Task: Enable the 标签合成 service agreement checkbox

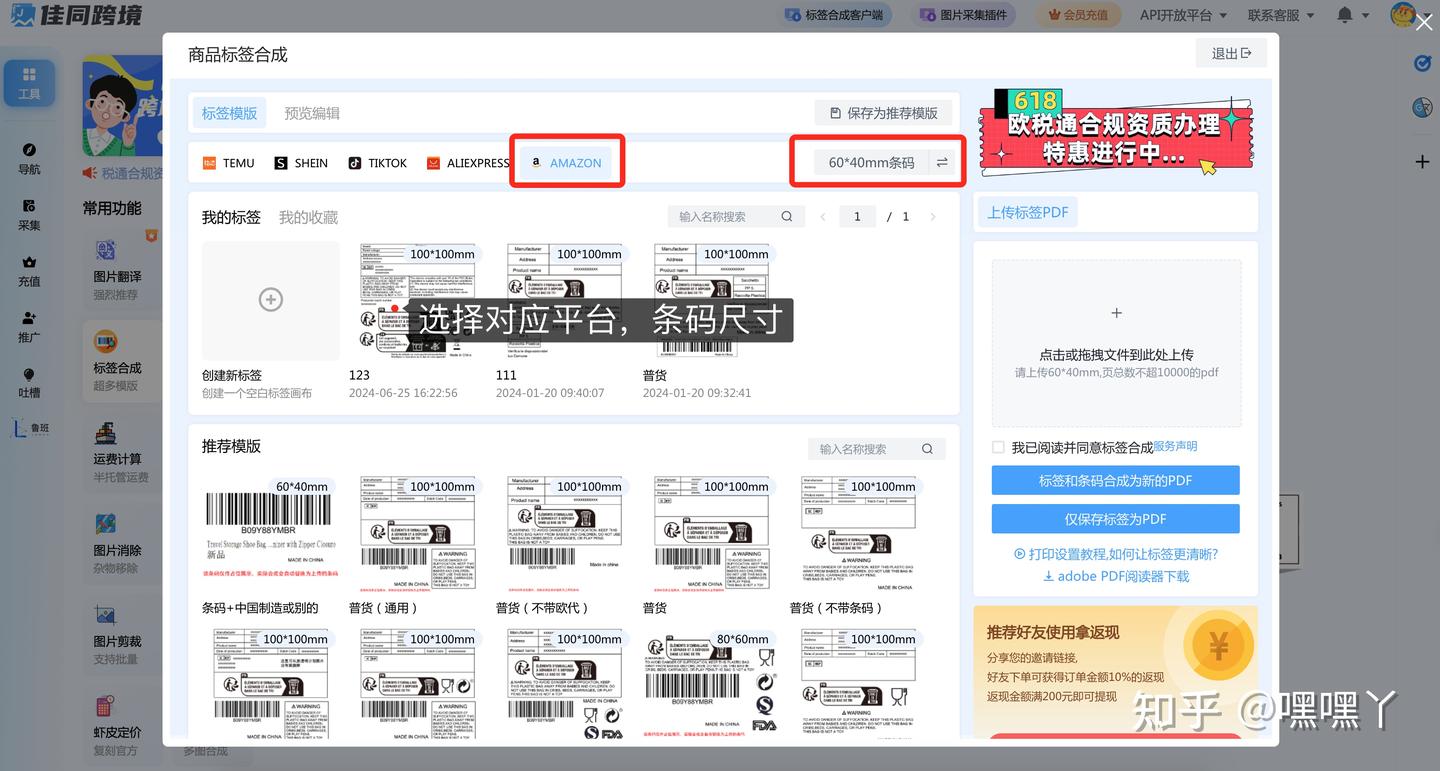Action: tap(997, 446)
